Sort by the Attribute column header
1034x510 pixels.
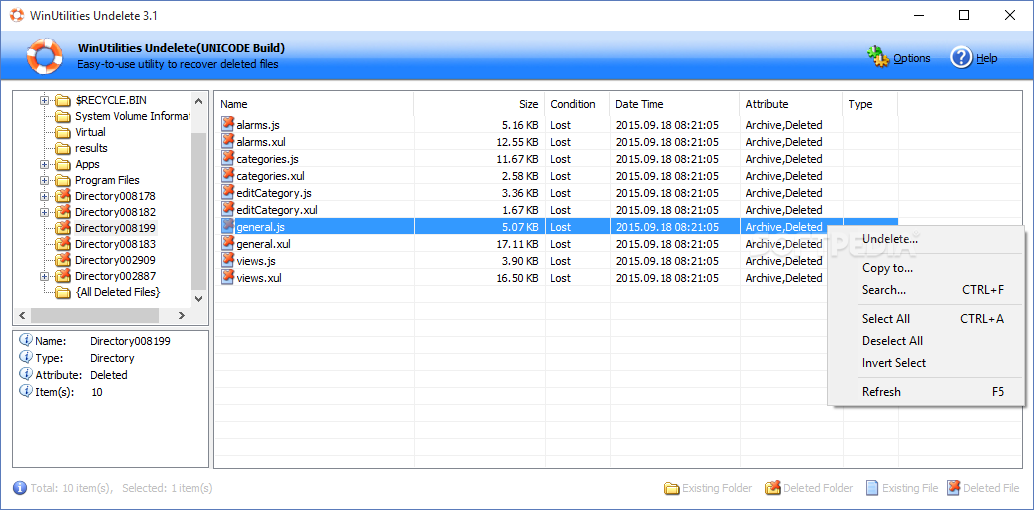(791, 104)
